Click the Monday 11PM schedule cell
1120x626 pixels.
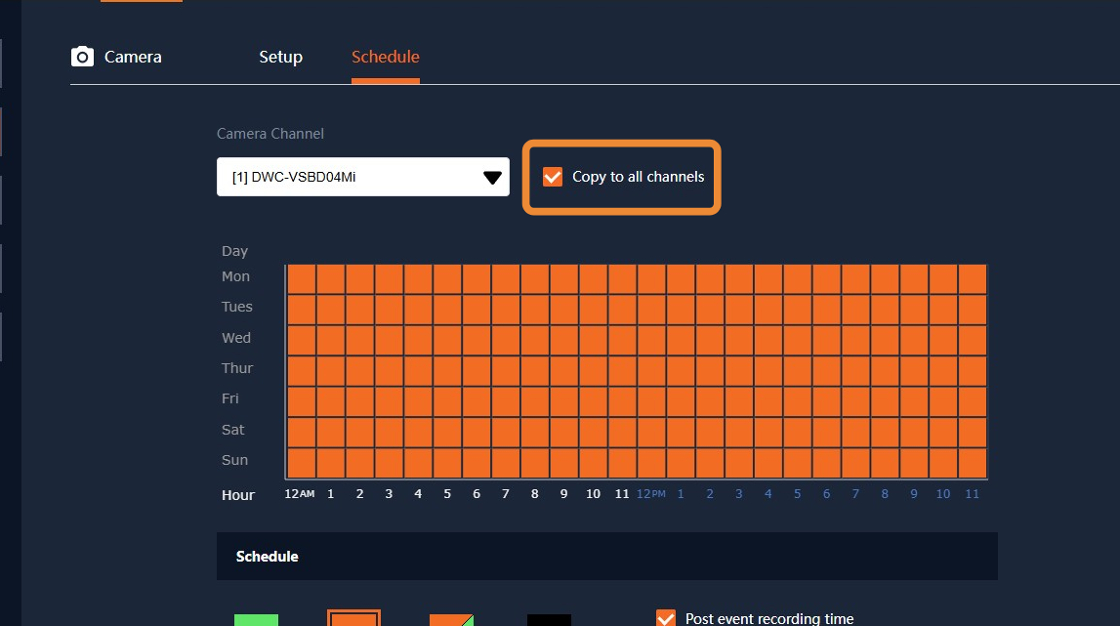coord(972,279)
